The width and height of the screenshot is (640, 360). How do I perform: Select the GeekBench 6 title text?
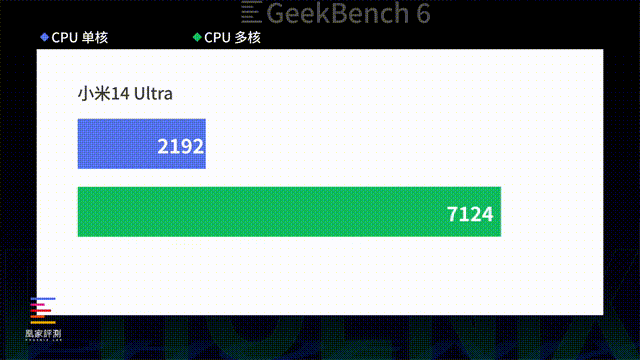click(x=348, y=13)
